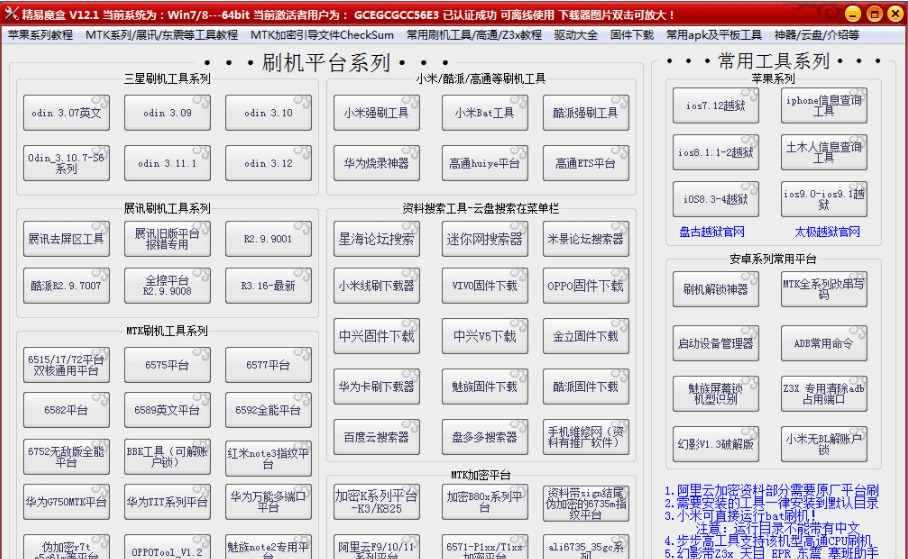Open 酷派R2.9.7007 platform

point(66,286)
